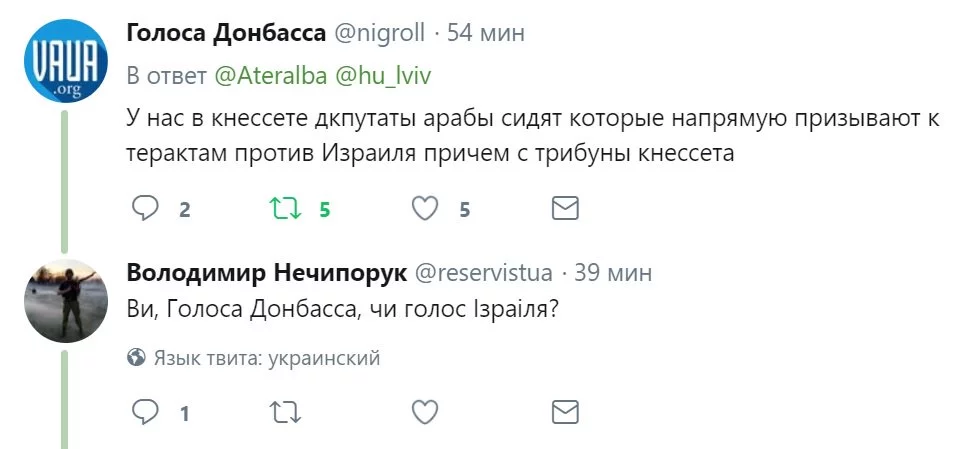Click the Язык твита: украинский label
Screen dimensions: 966x449
point(266,357)
